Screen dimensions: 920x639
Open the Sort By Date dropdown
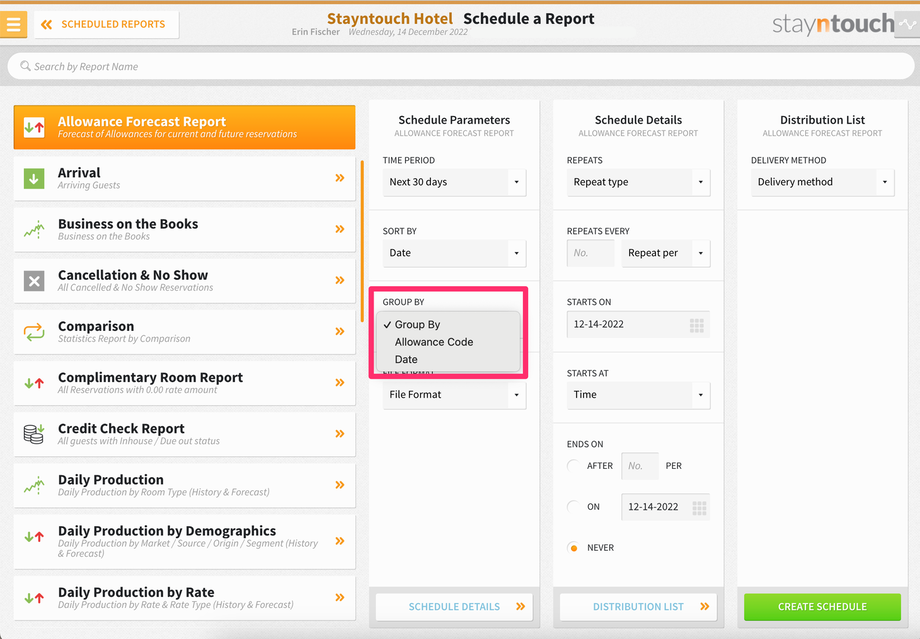(x=454, y=253)
